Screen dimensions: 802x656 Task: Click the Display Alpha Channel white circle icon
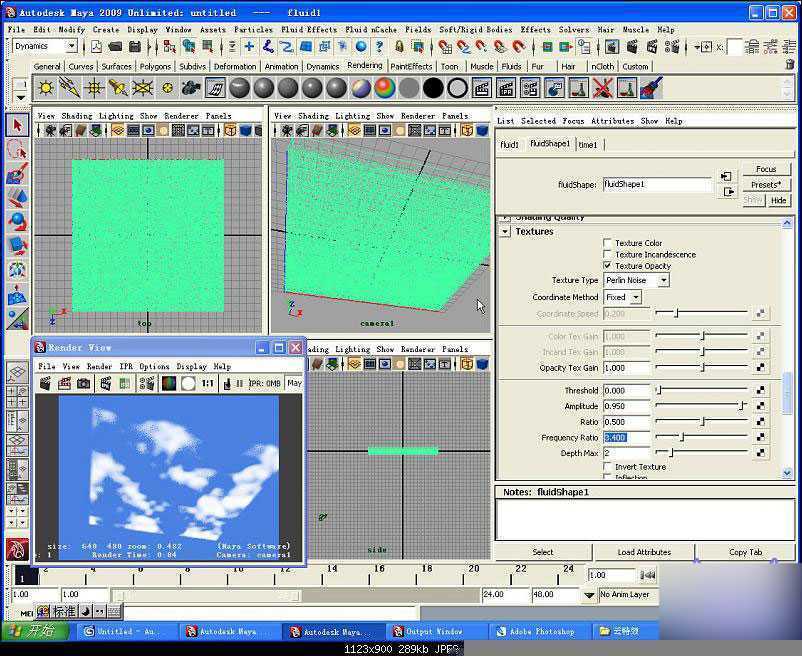(x=187, y=383)
